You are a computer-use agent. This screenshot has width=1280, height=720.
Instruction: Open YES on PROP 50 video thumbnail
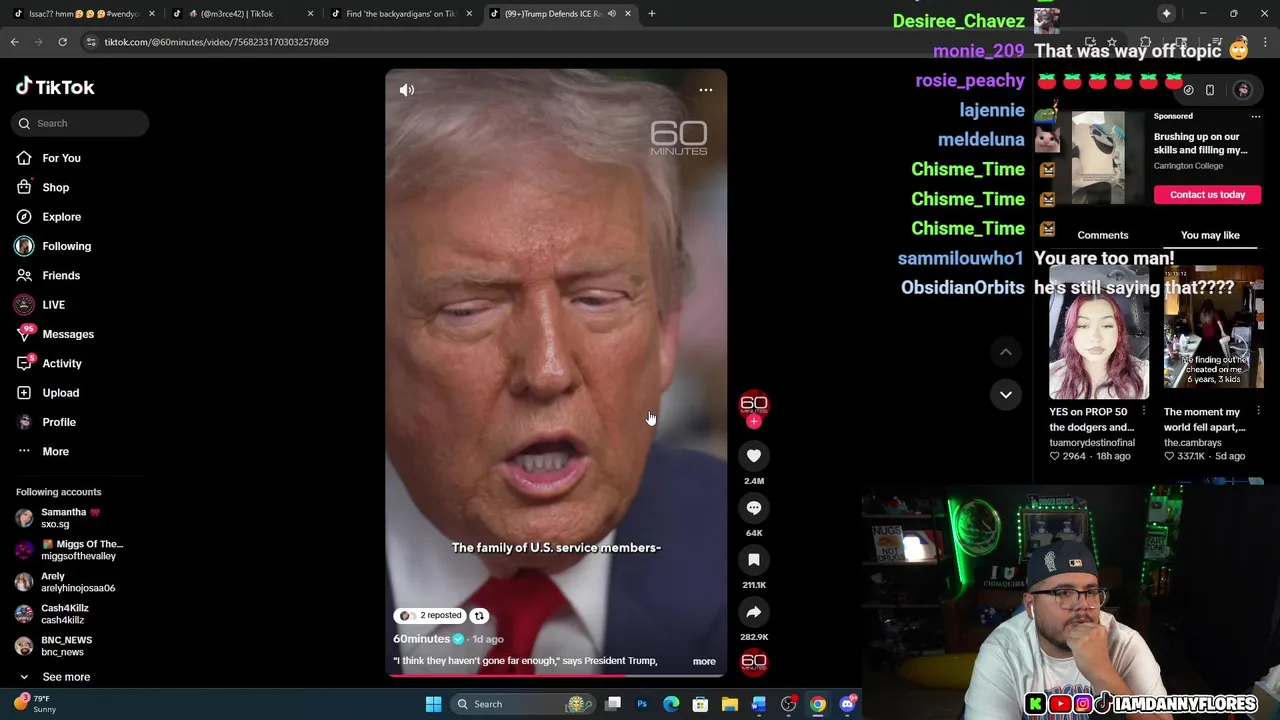pos(1098,333)
